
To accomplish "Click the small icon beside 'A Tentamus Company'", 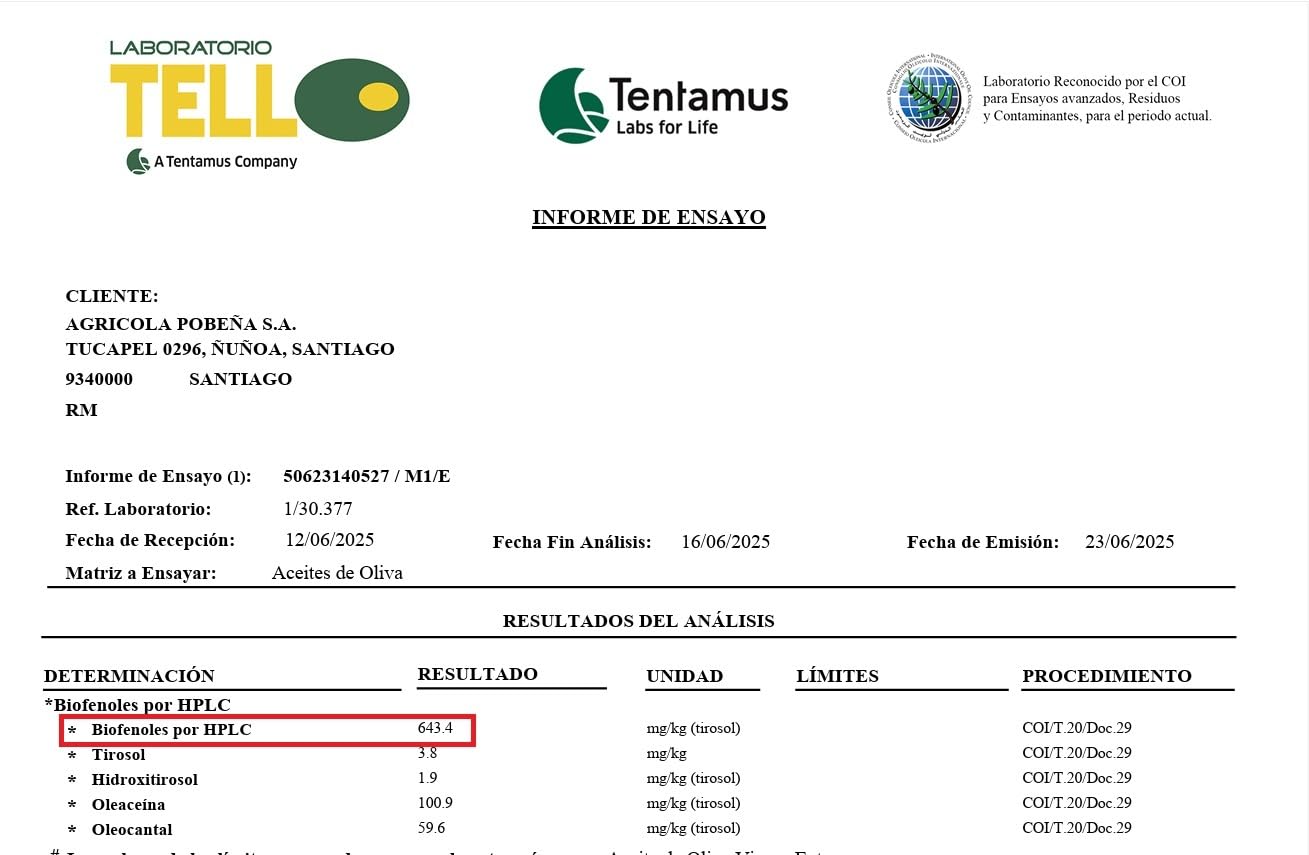I will pyautogui.click(x=138, y=161).
